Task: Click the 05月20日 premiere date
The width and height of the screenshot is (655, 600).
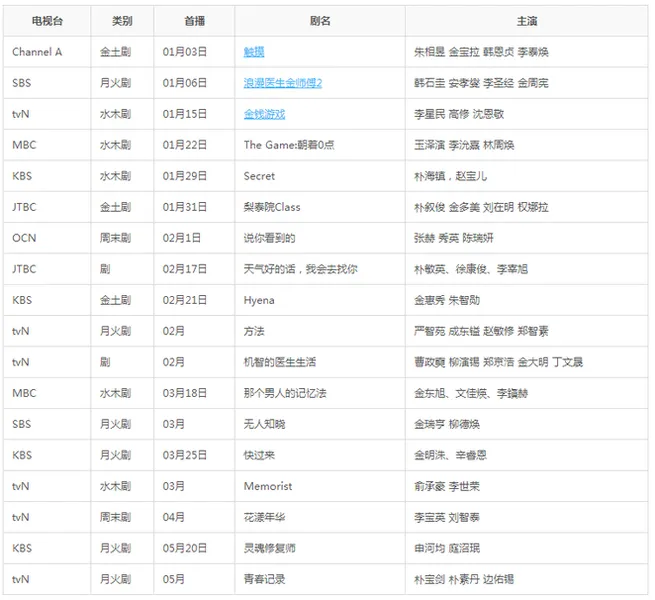Action: 185,548
